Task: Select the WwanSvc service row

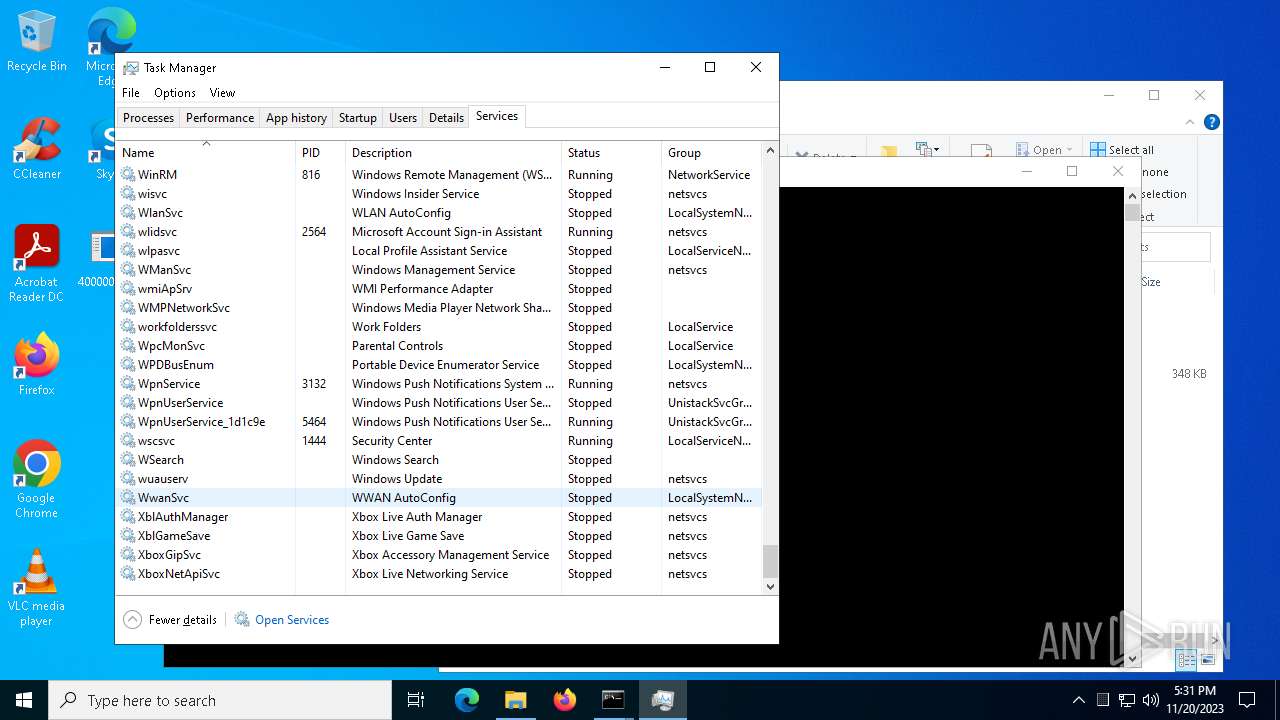Action: 439,498
